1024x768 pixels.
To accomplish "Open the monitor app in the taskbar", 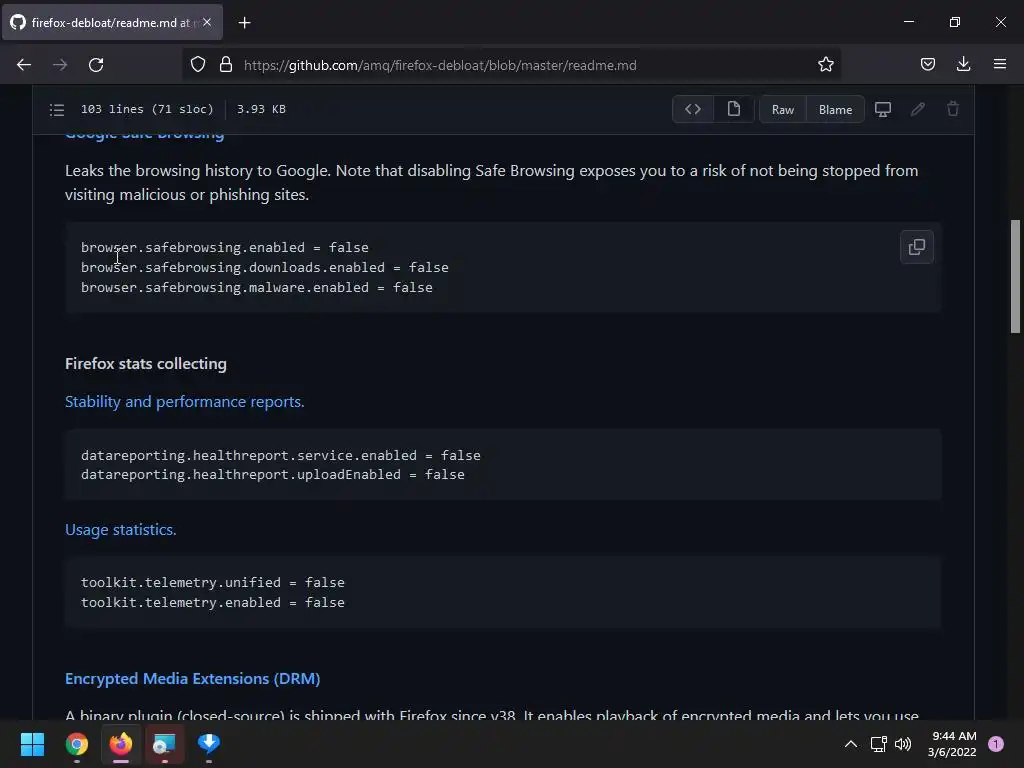I will coord(165,744).
